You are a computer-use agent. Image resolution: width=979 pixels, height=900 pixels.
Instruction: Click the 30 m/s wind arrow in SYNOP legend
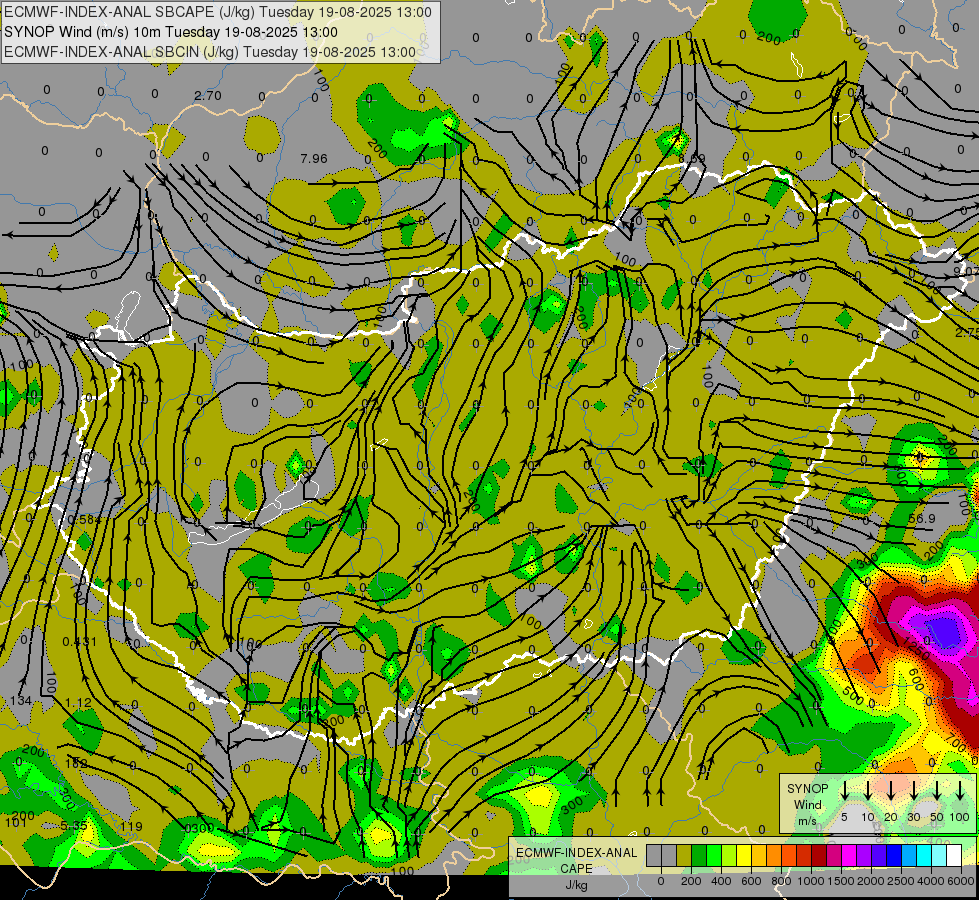click(914, 790)
